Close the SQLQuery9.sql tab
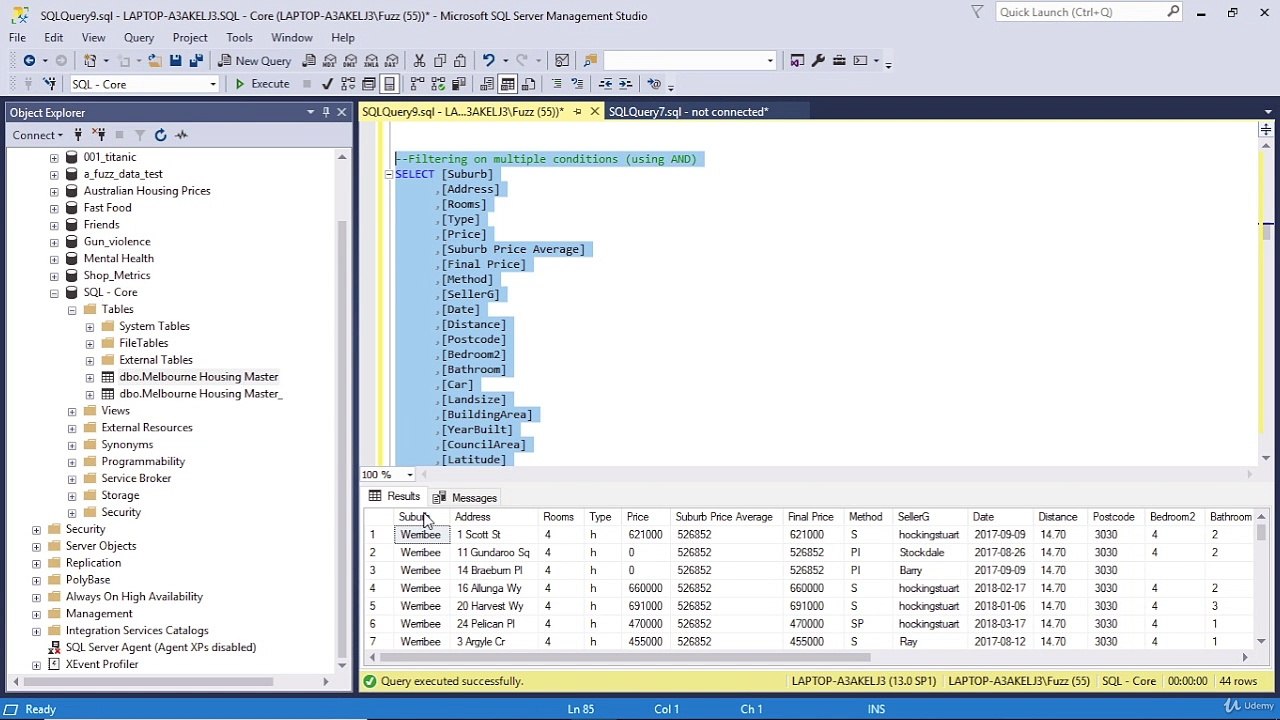 coord(594,112)
